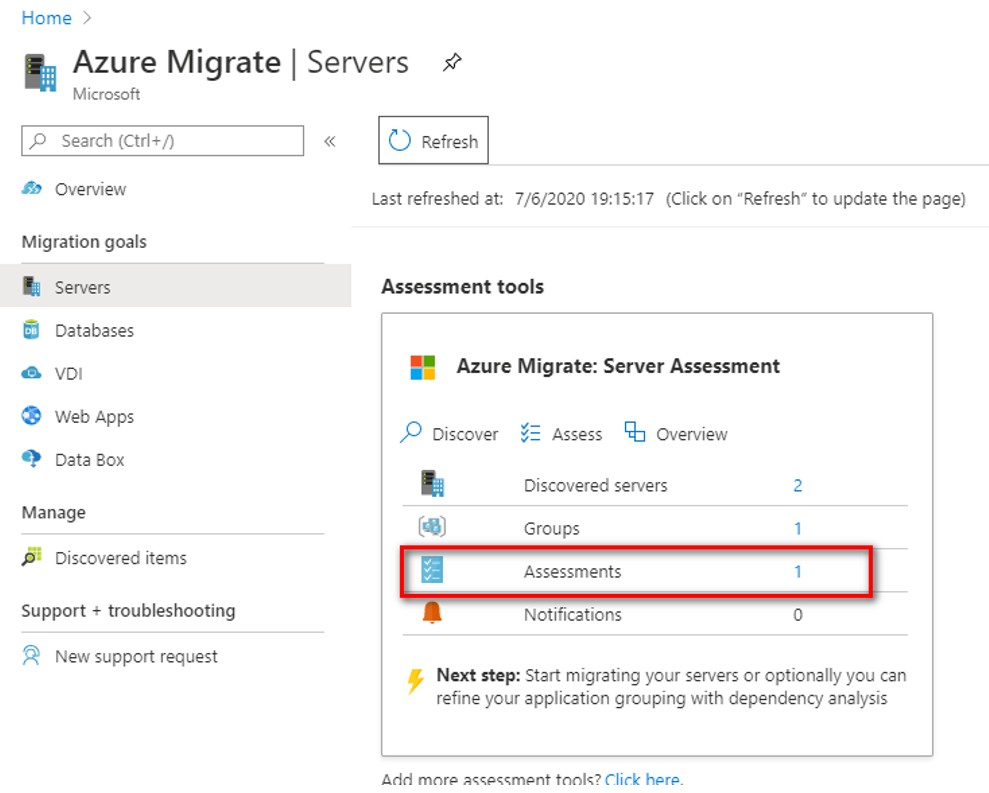989x793 pixels.
Task: Click the Data Box icon
Action: point(31,459)
